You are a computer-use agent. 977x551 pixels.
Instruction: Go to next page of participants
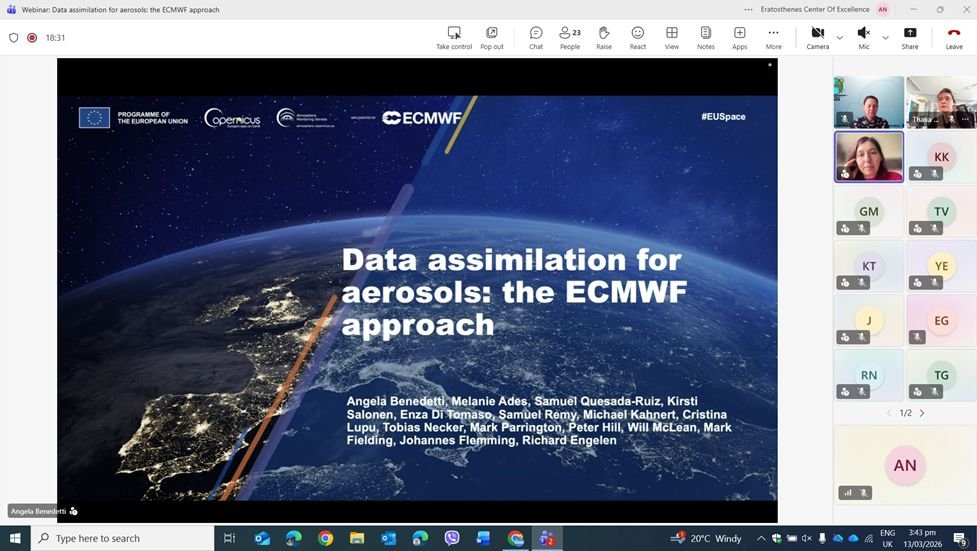point(922,413)
